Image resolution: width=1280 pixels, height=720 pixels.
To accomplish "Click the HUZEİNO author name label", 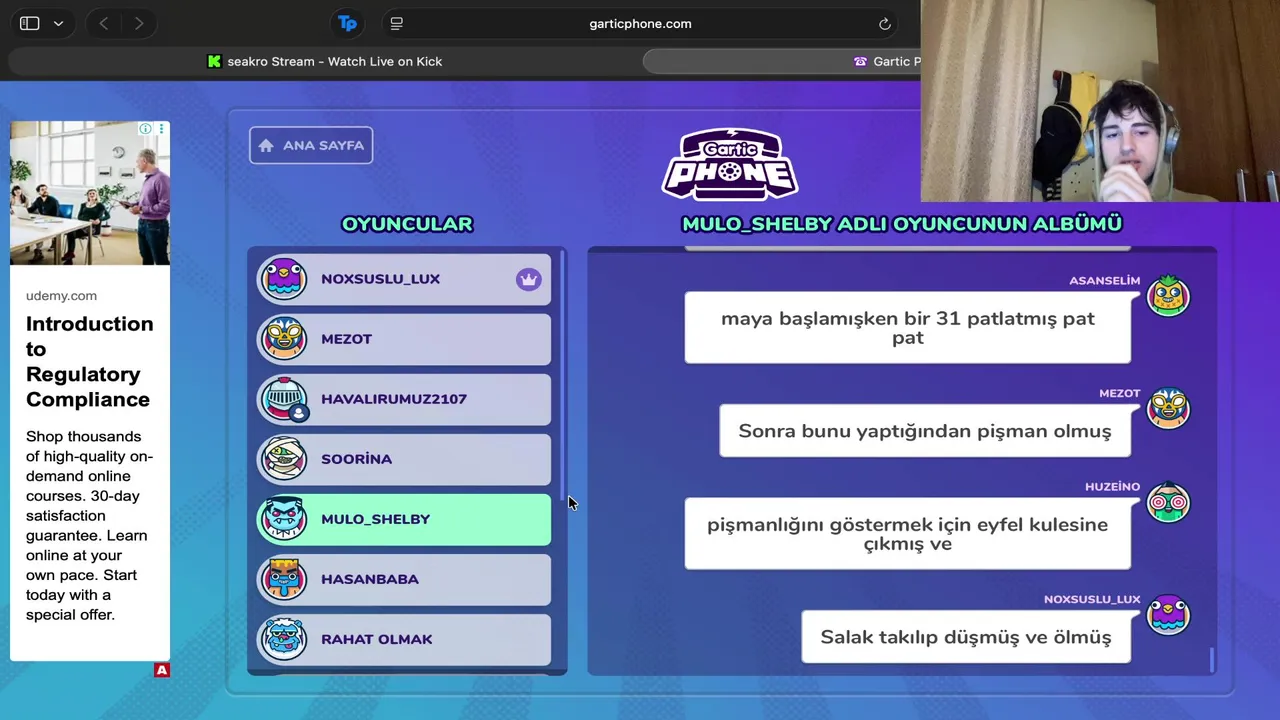I will [1112, 487].
